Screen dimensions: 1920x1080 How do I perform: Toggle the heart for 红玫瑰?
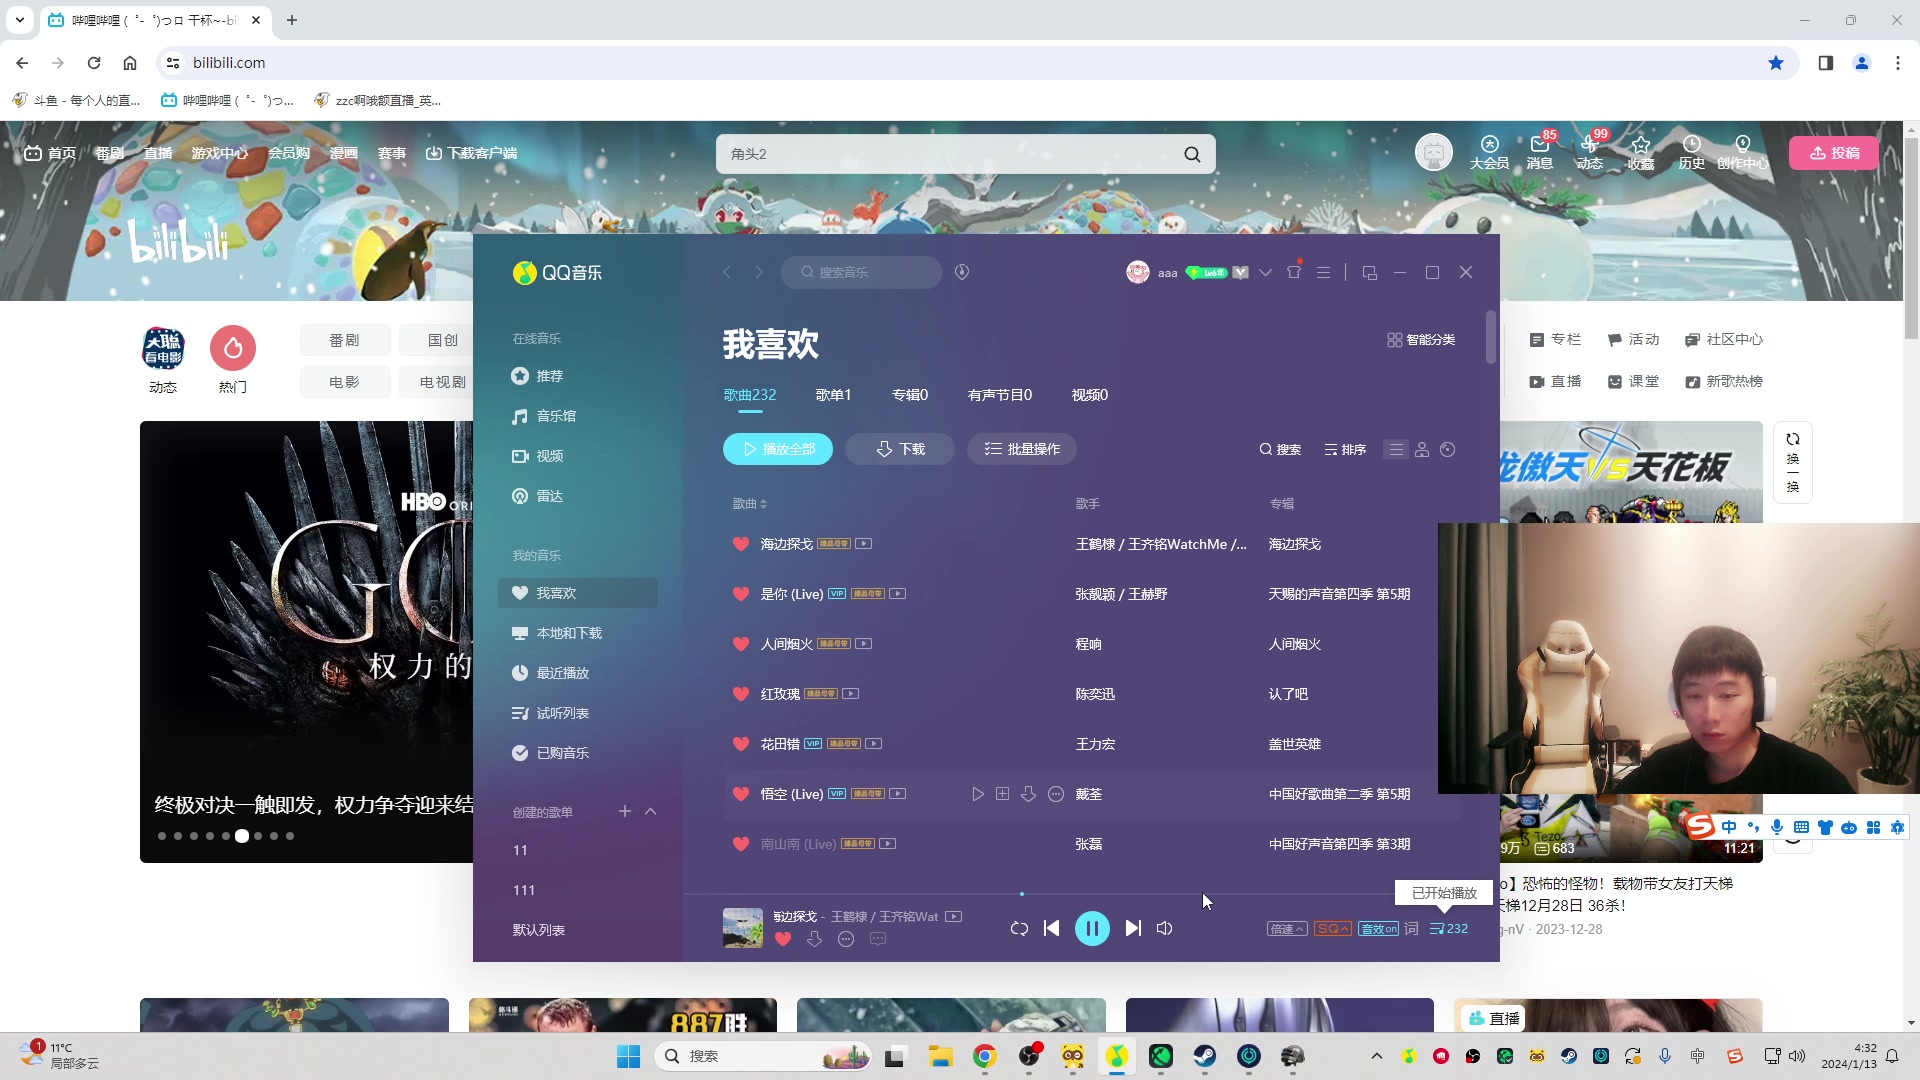tap(741, 694)
